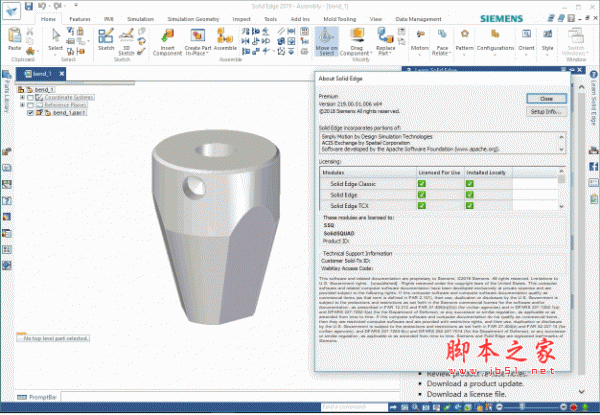Select the bend_1.par:1 tree item
600x415 pixels.
[69, 113]
